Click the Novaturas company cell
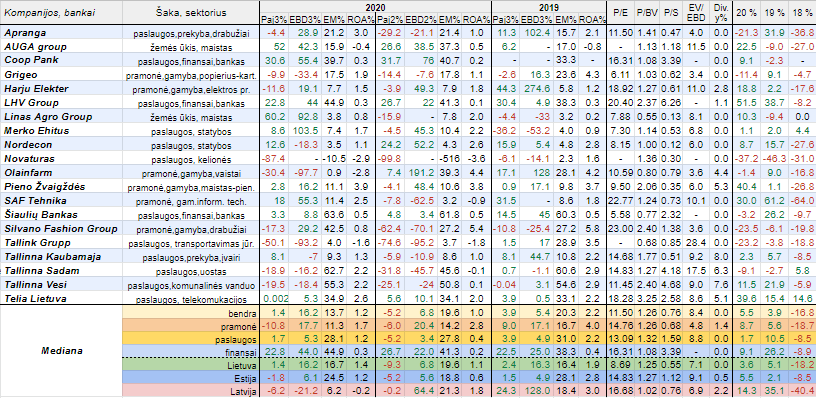Screen dimensions: 816x398 (x=61, y=158)
